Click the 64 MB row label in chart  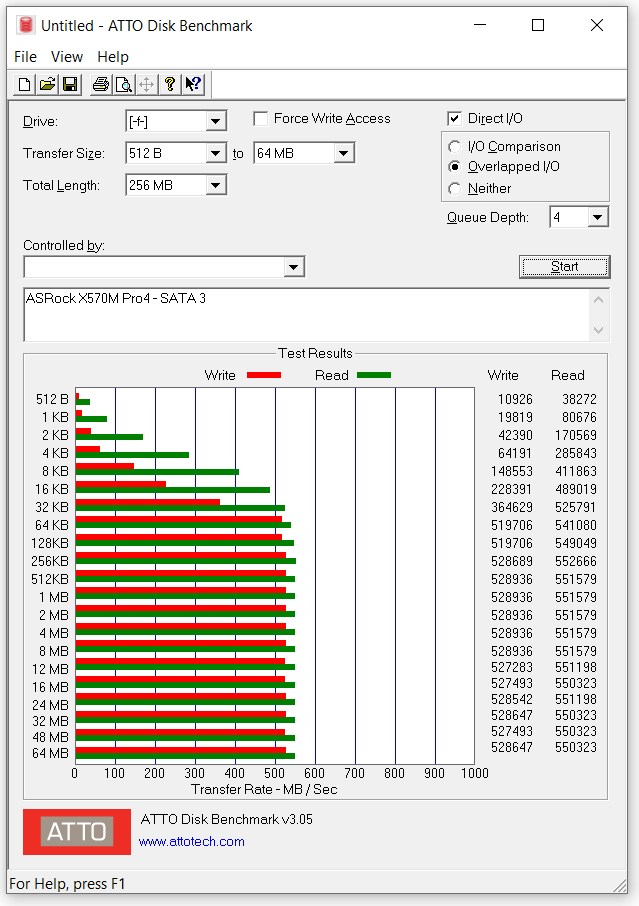pyautogui.click(x=50, y=753)
